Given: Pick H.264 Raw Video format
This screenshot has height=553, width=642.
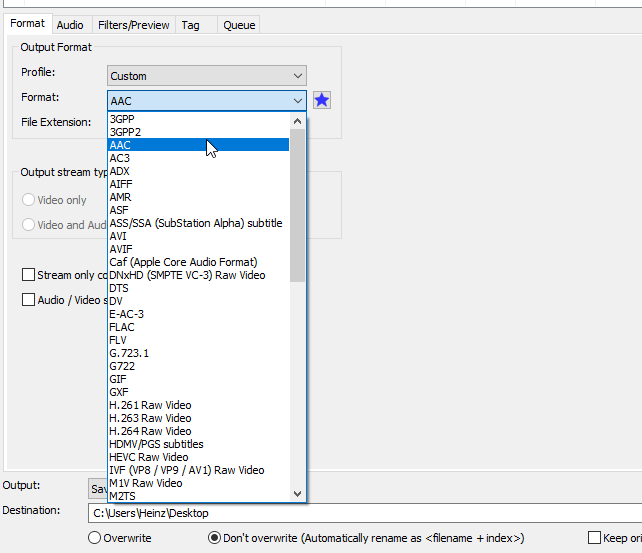Looking at the screenshot, I should pyautogui.click(x=150, y=431).
